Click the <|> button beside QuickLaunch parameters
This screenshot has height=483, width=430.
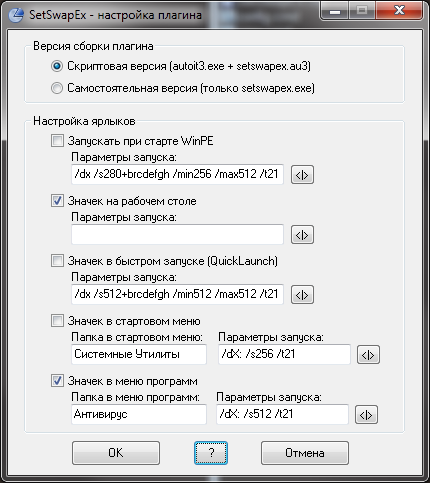(x=302, y=295)
